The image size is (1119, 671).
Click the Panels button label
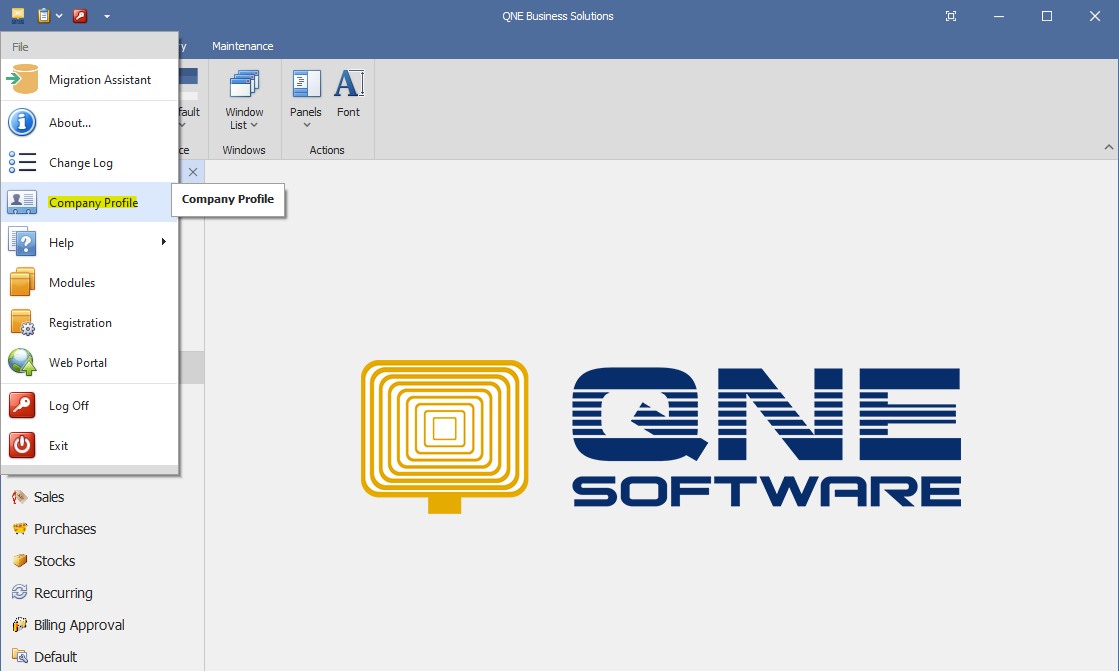[305, 112]
